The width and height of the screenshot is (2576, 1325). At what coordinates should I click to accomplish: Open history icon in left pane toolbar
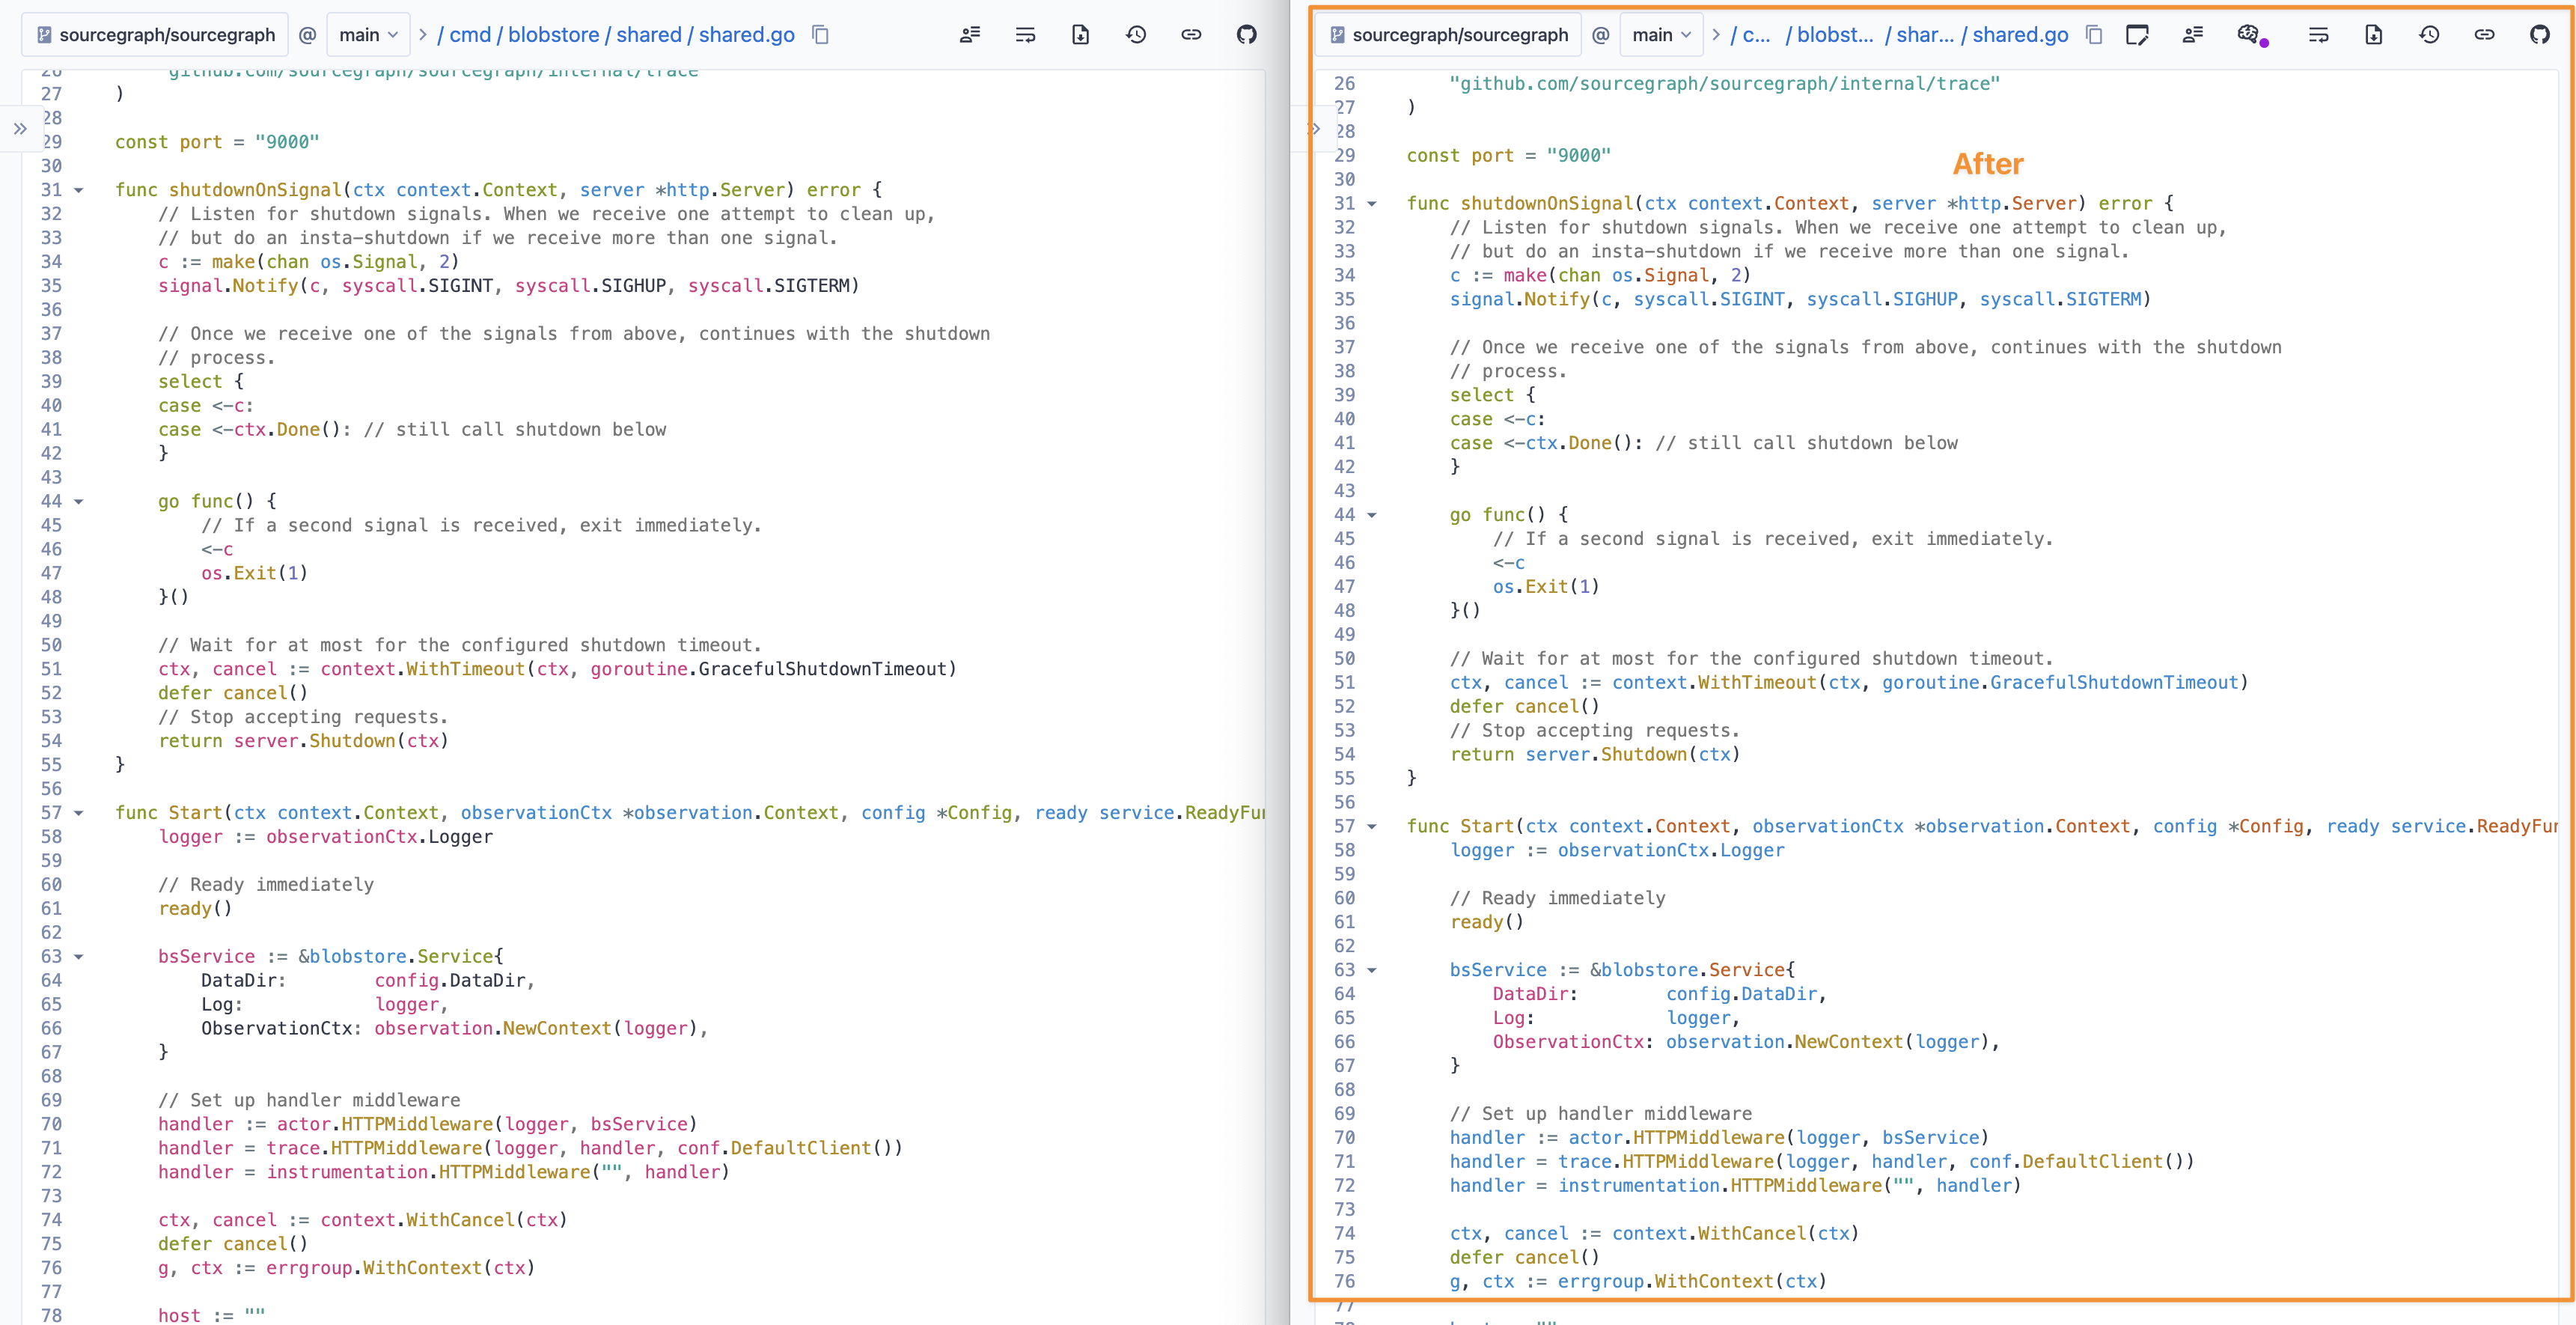(1136, 35)
